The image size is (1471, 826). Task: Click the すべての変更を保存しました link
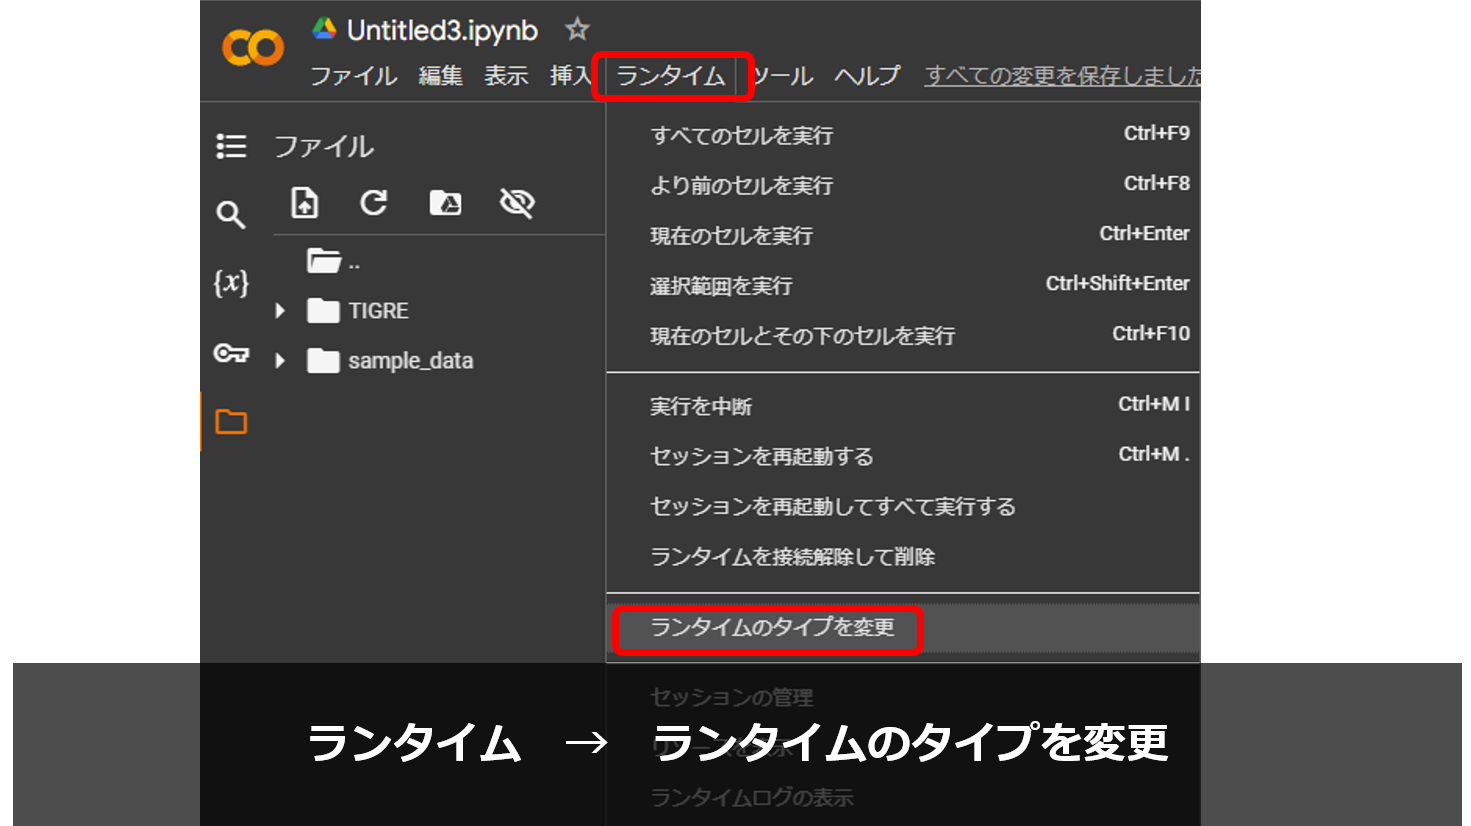[1062, 76]
